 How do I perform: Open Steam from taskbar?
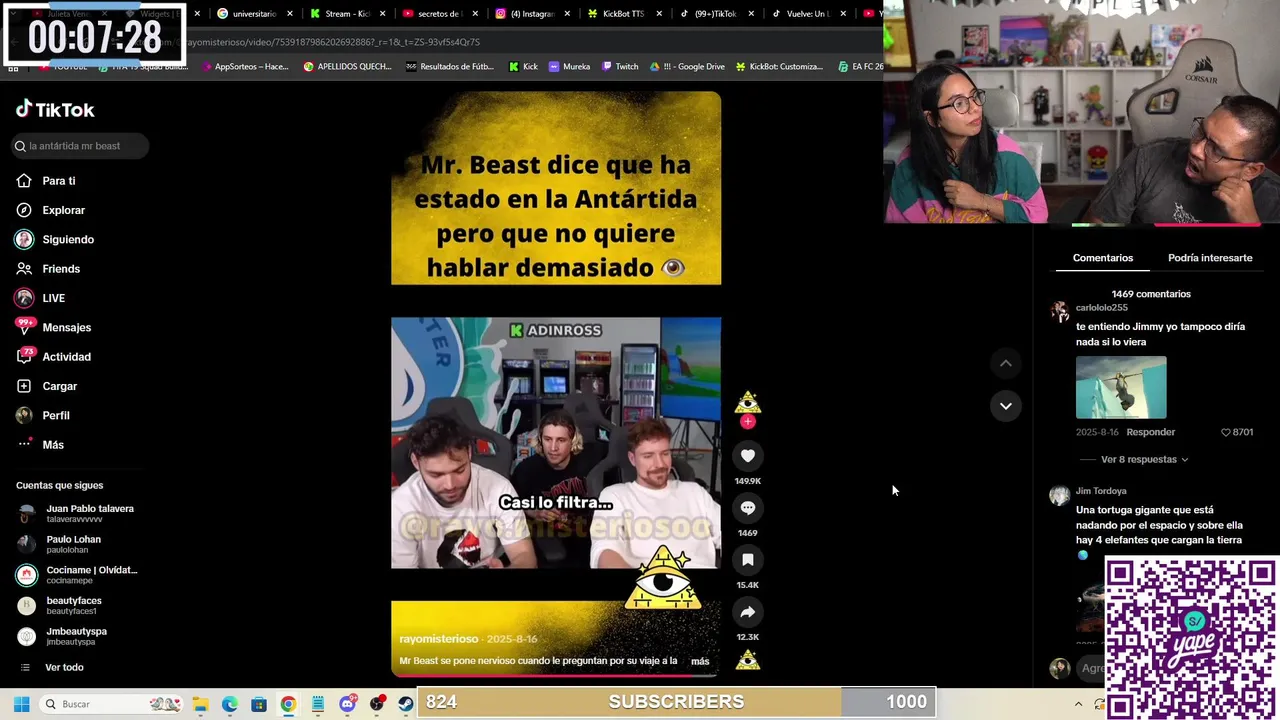406,704
